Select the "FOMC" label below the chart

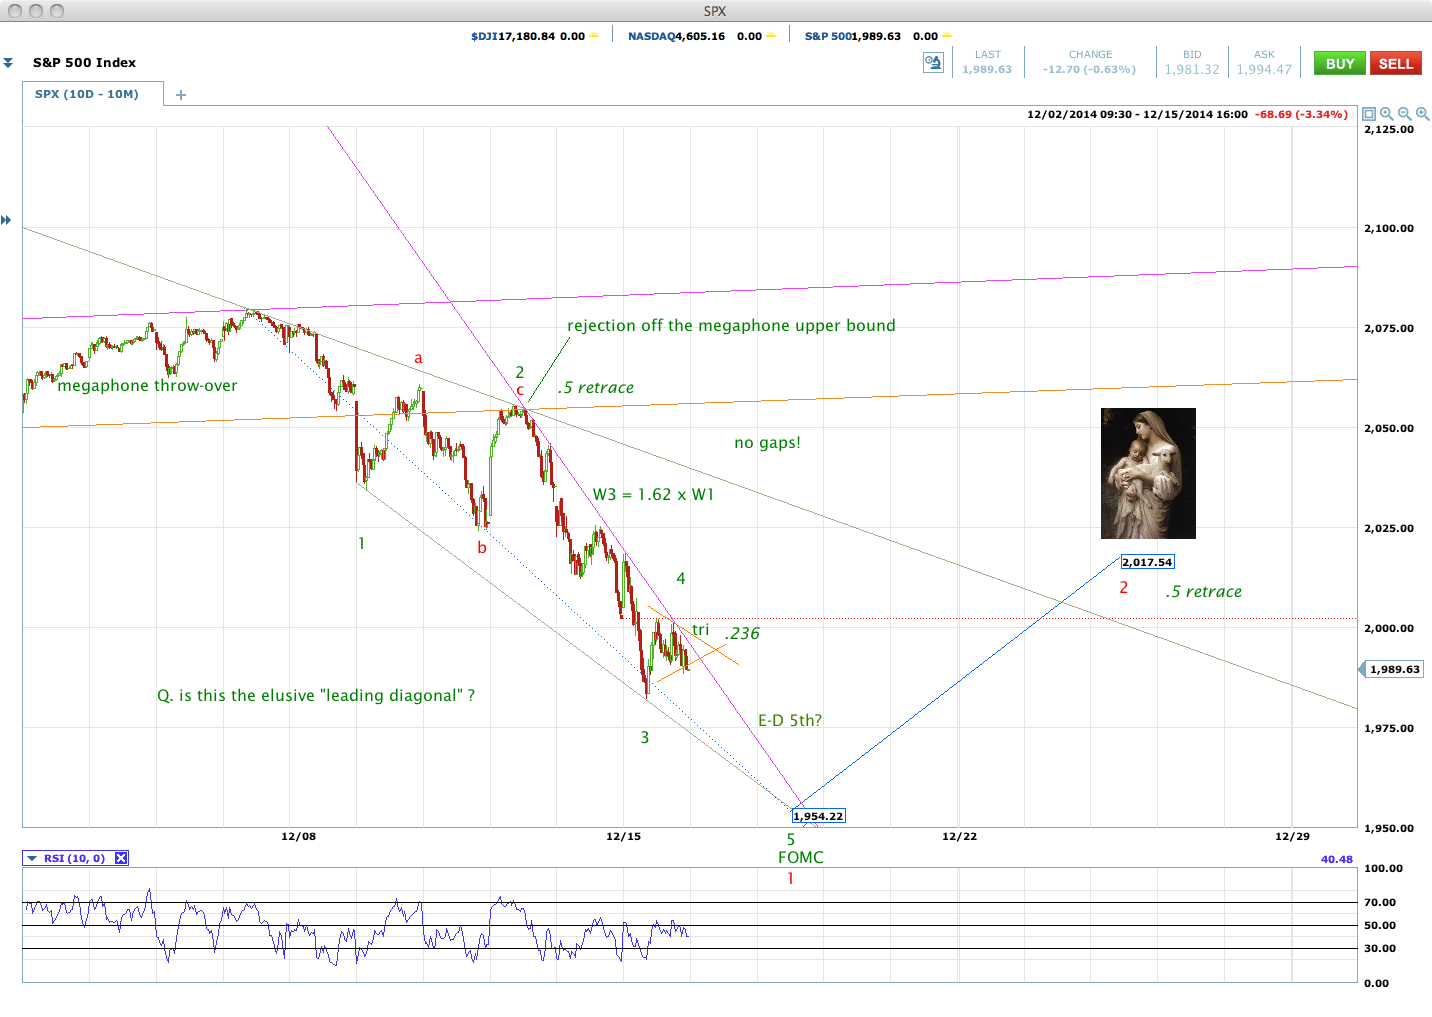coord(801,858)
